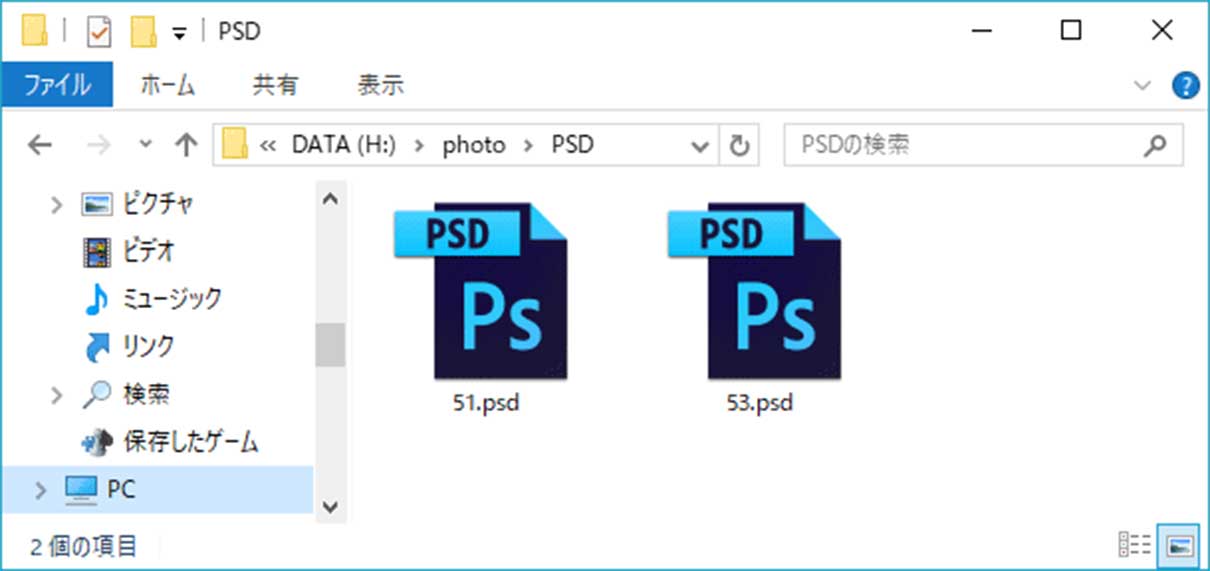Open the address bar history dropdown

coord(700,146)
